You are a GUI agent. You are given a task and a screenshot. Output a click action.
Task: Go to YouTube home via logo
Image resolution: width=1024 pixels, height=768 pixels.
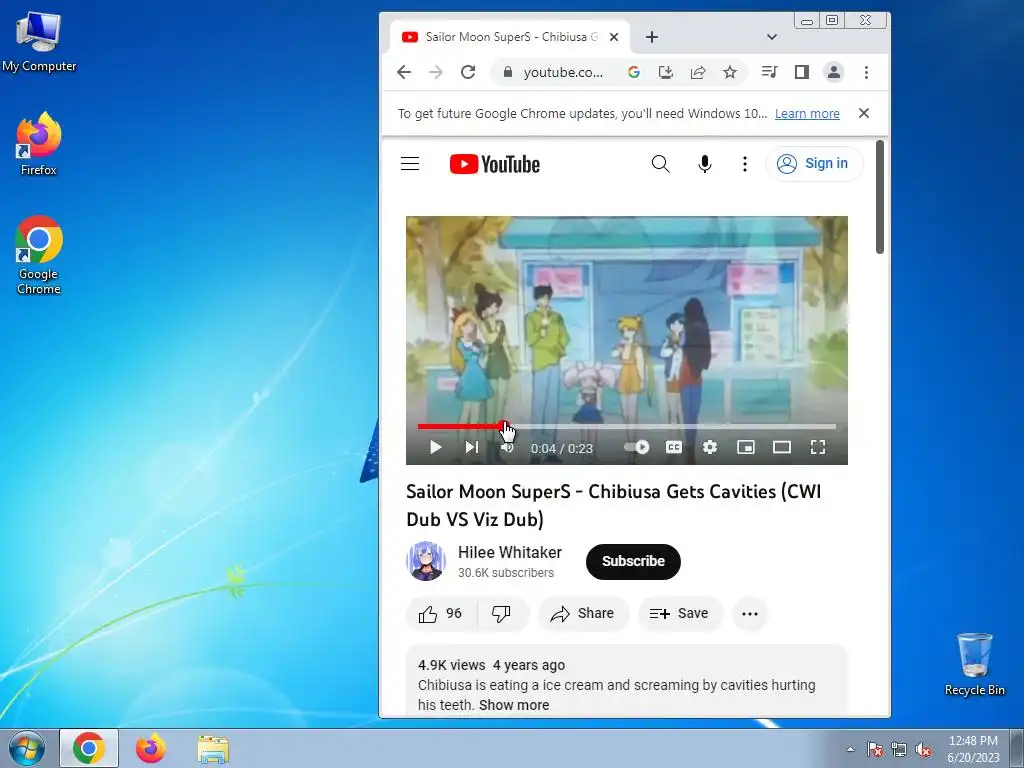point(495,164)
